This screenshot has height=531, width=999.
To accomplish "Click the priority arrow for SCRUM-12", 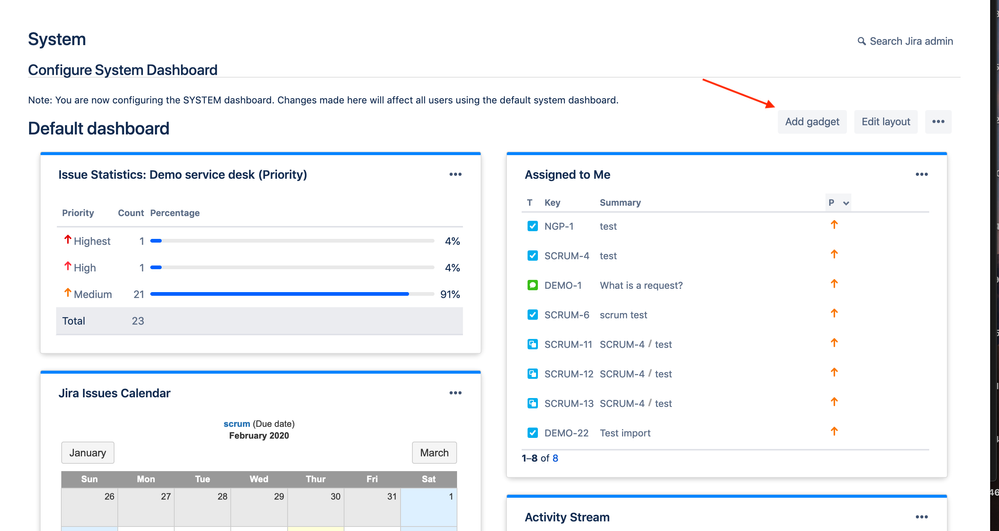I will pos(833,372).
